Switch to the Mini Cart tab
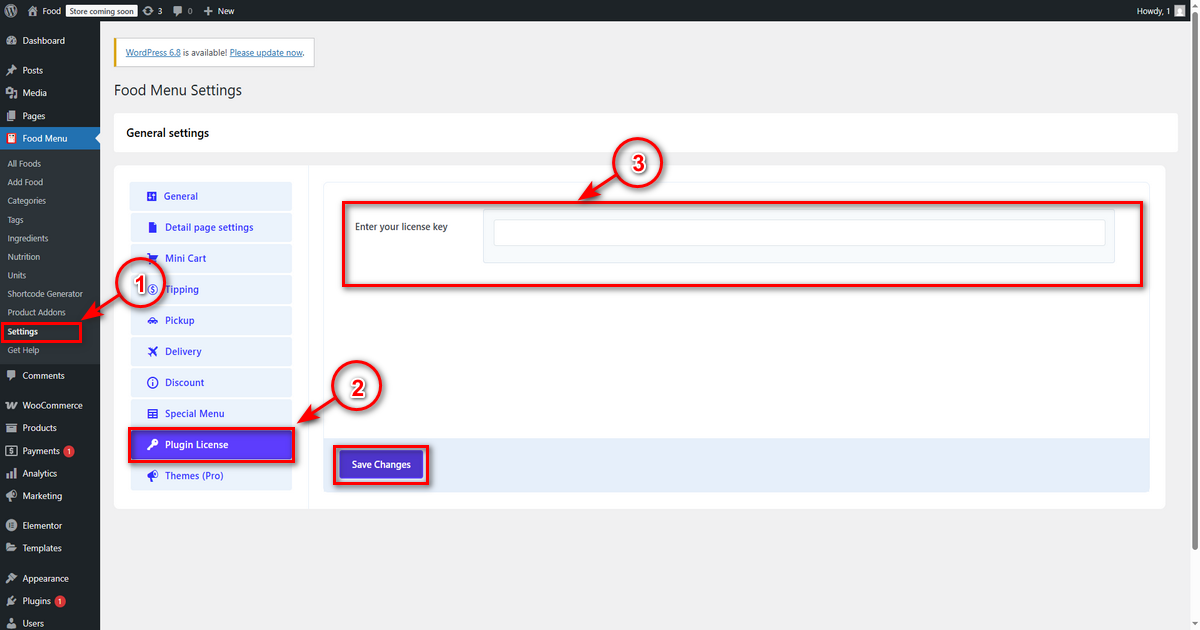The height and width of the screenshot is (630, 1200). (x=211, y=258)
